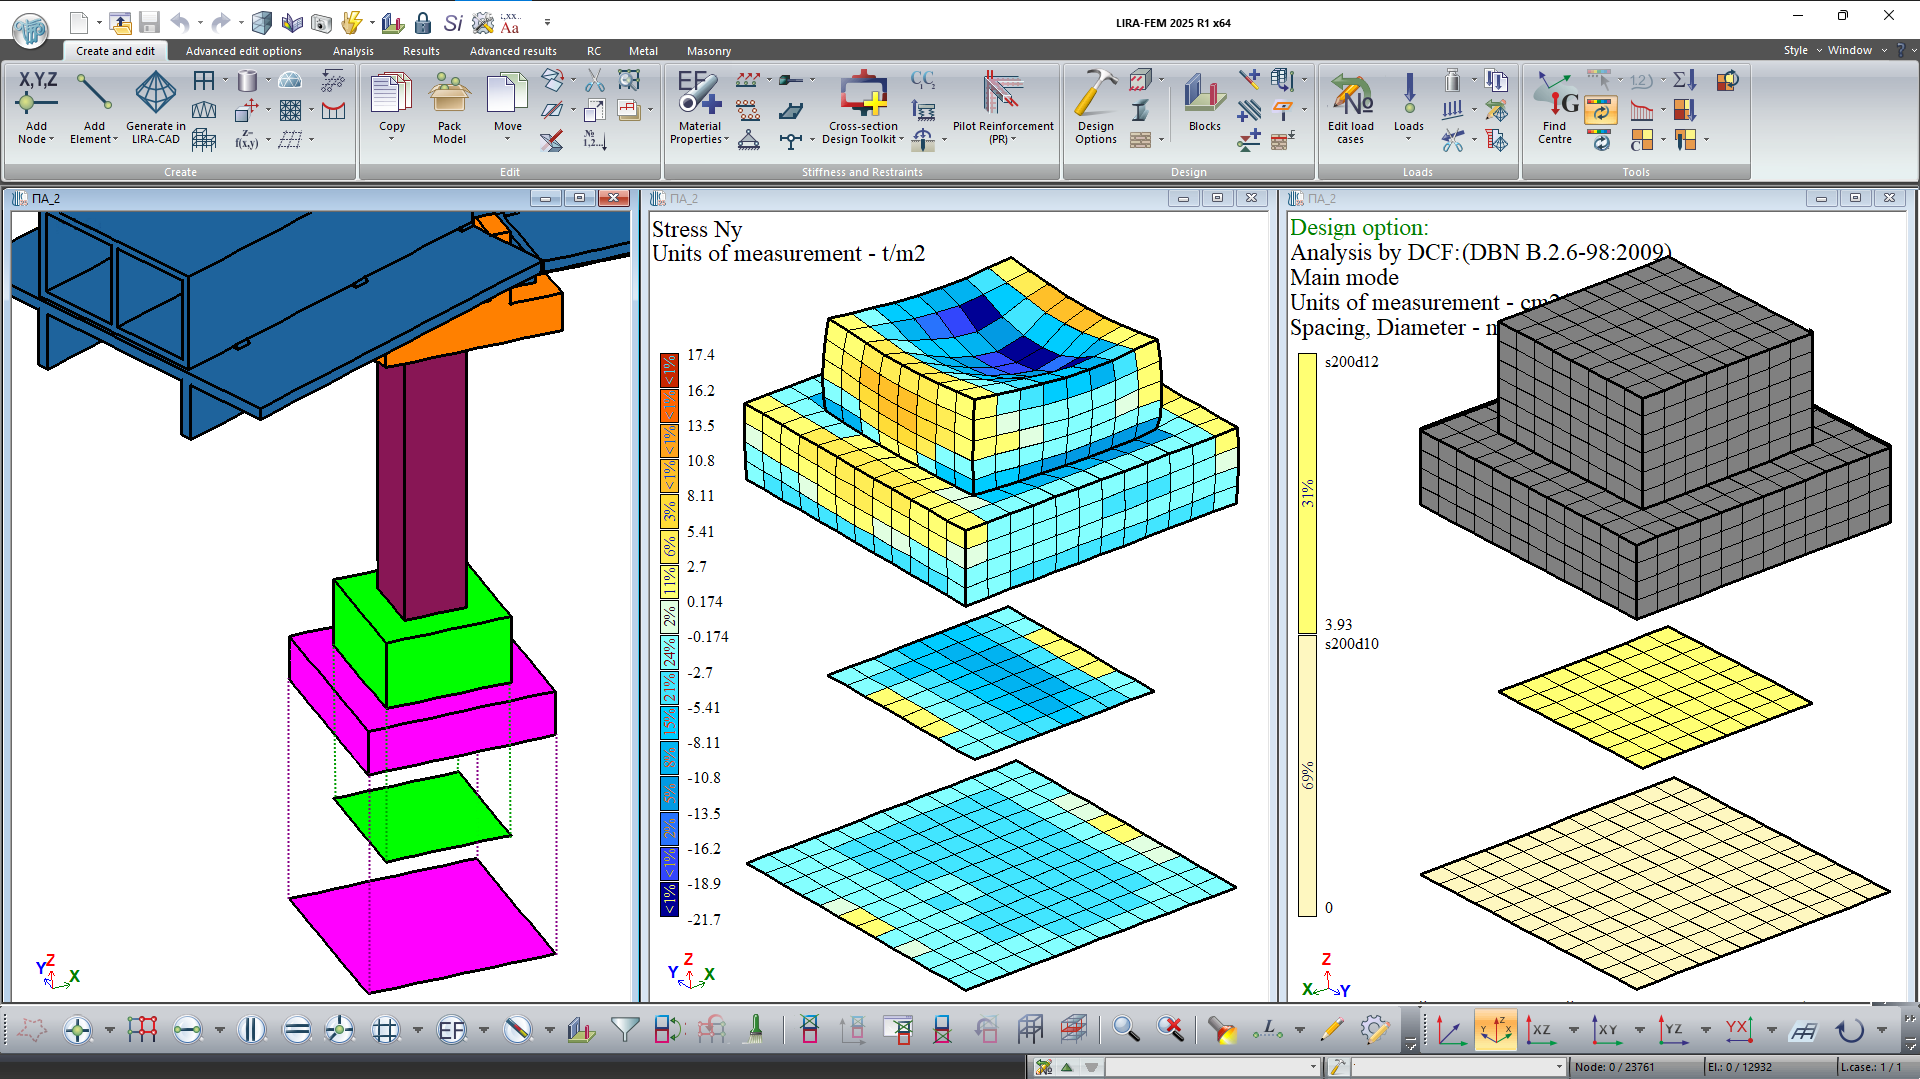Switch to the Analysis ribbon tab
1920x1079 pixels.
[x=353, y=51]
